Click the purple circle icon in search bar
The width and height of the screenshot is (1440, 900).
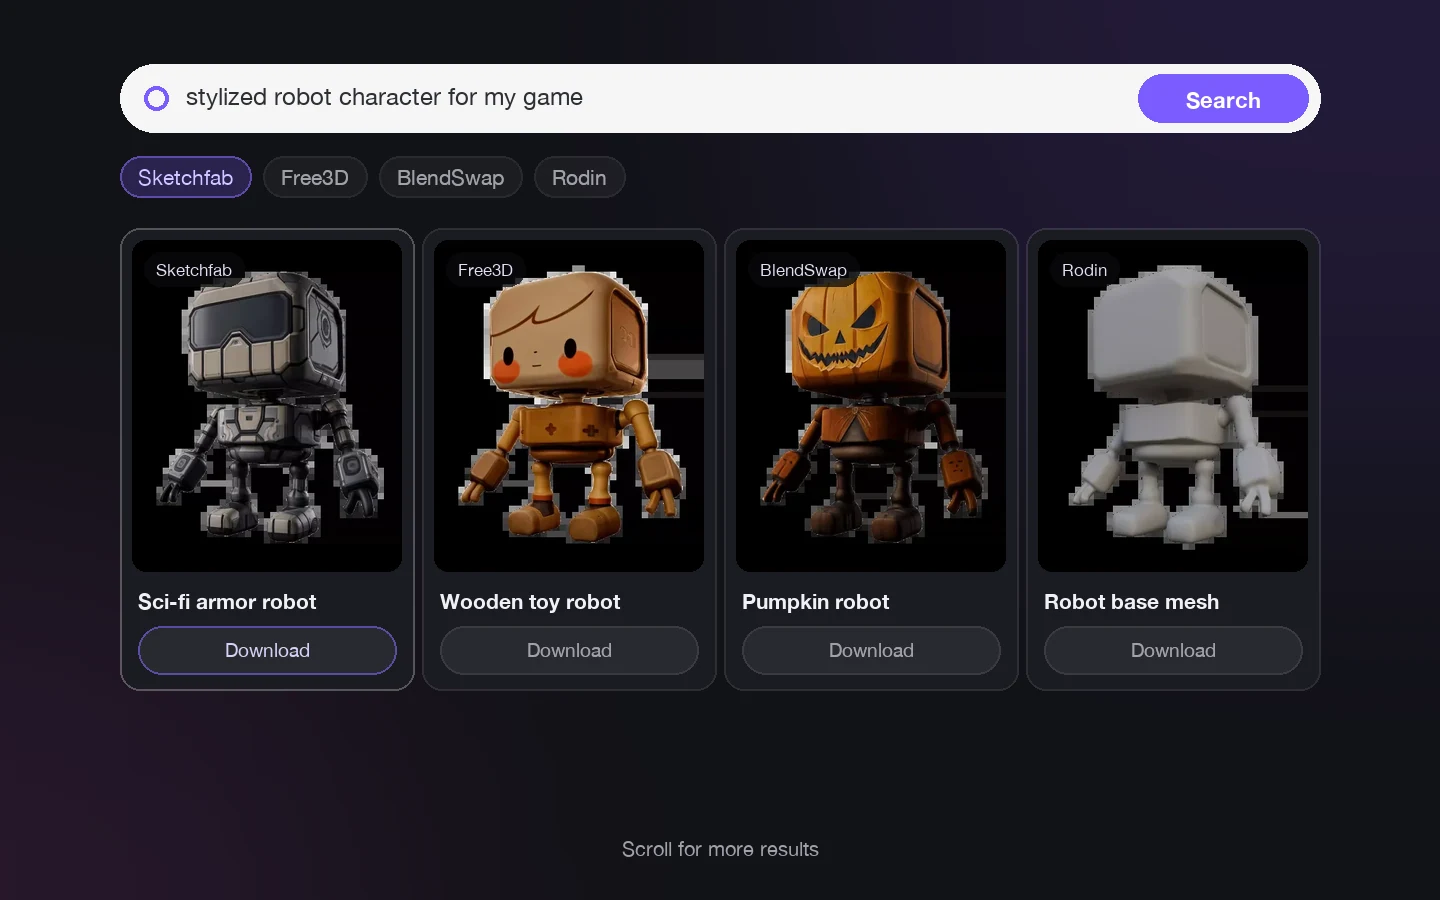(156, 98)
